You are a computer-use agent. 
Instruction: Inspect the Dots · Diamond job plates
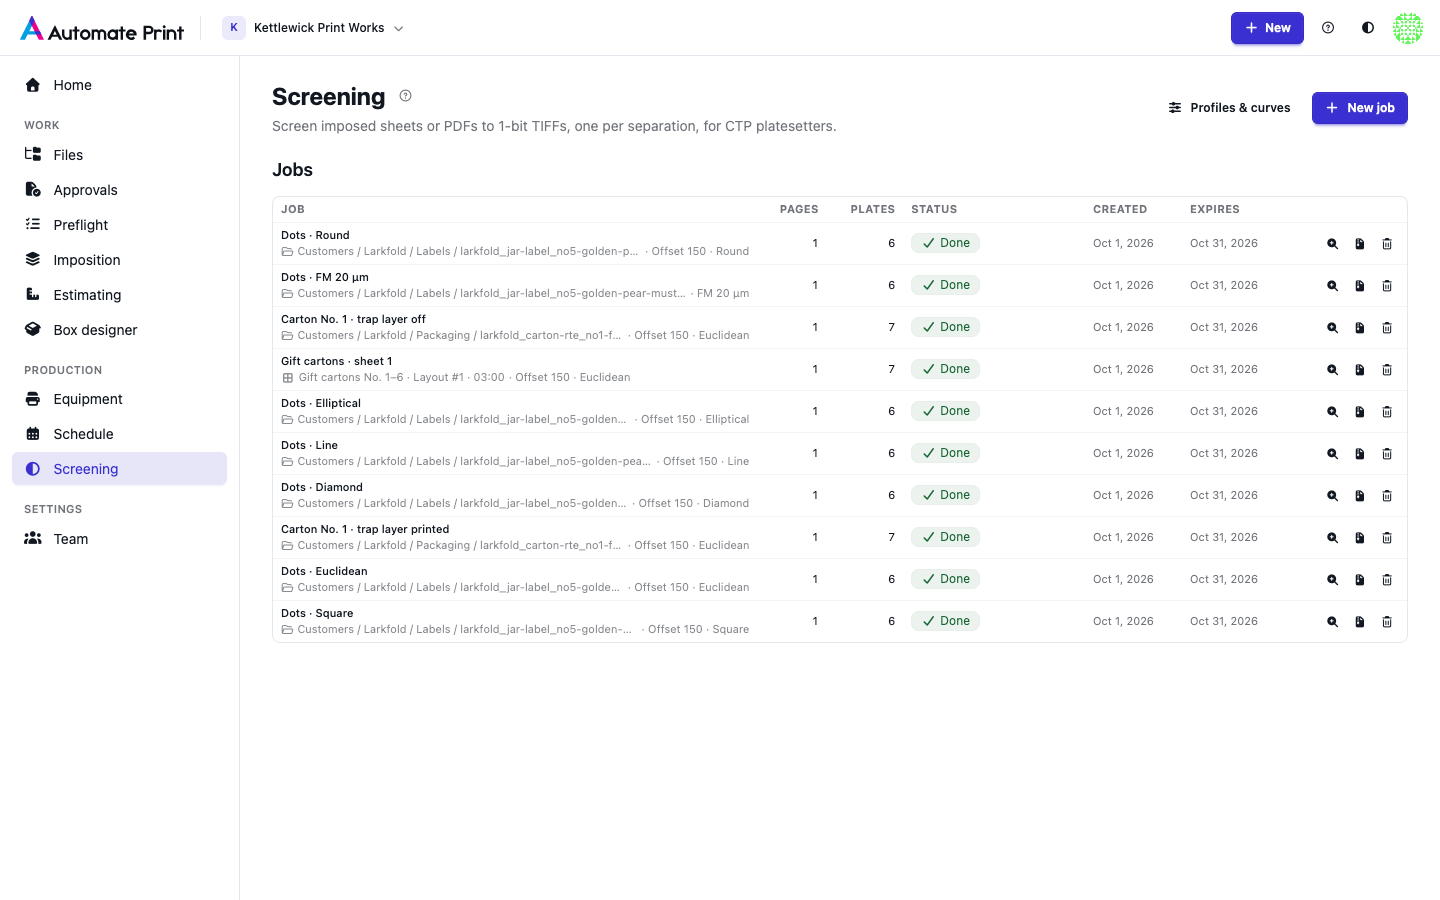click(1332, 496)
